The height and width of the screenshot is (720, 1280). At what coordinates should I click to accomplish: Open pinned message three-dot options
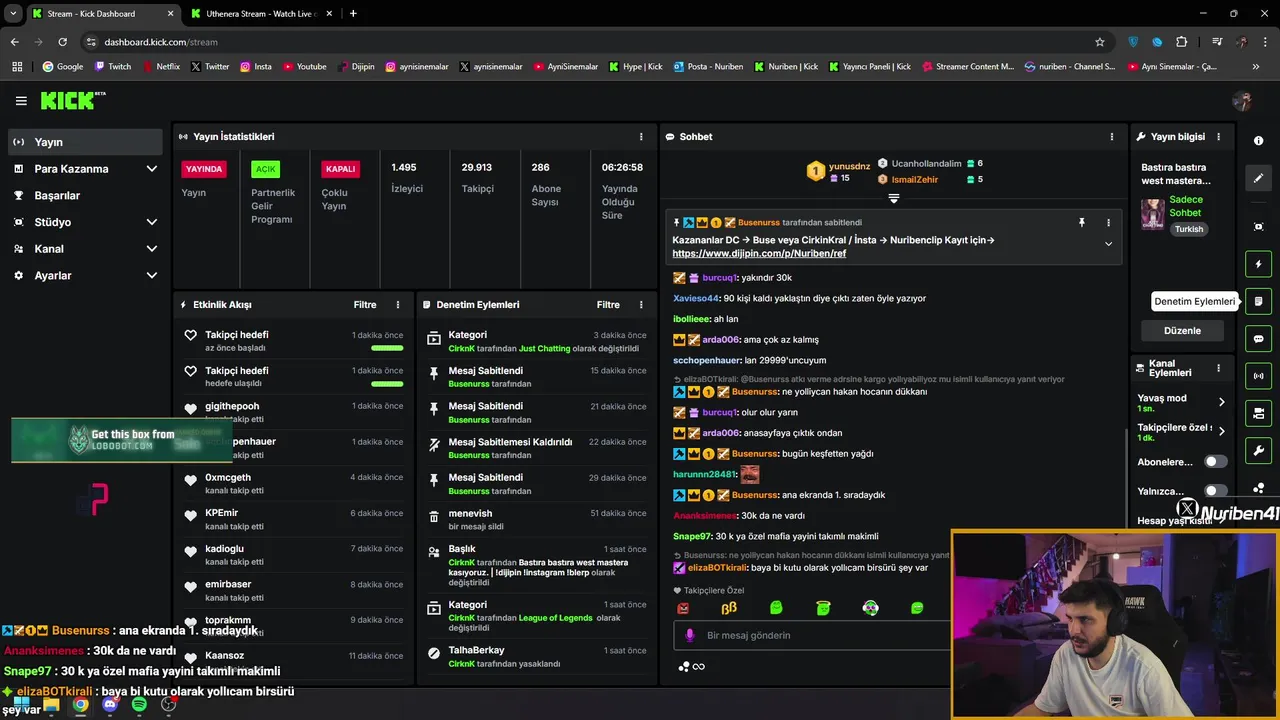tap(1108, 223)
